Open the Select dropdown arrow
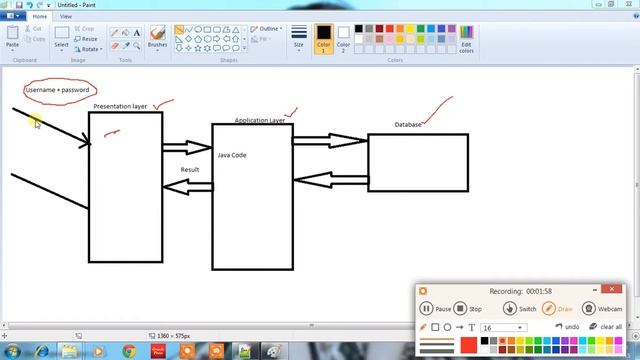 61,50
